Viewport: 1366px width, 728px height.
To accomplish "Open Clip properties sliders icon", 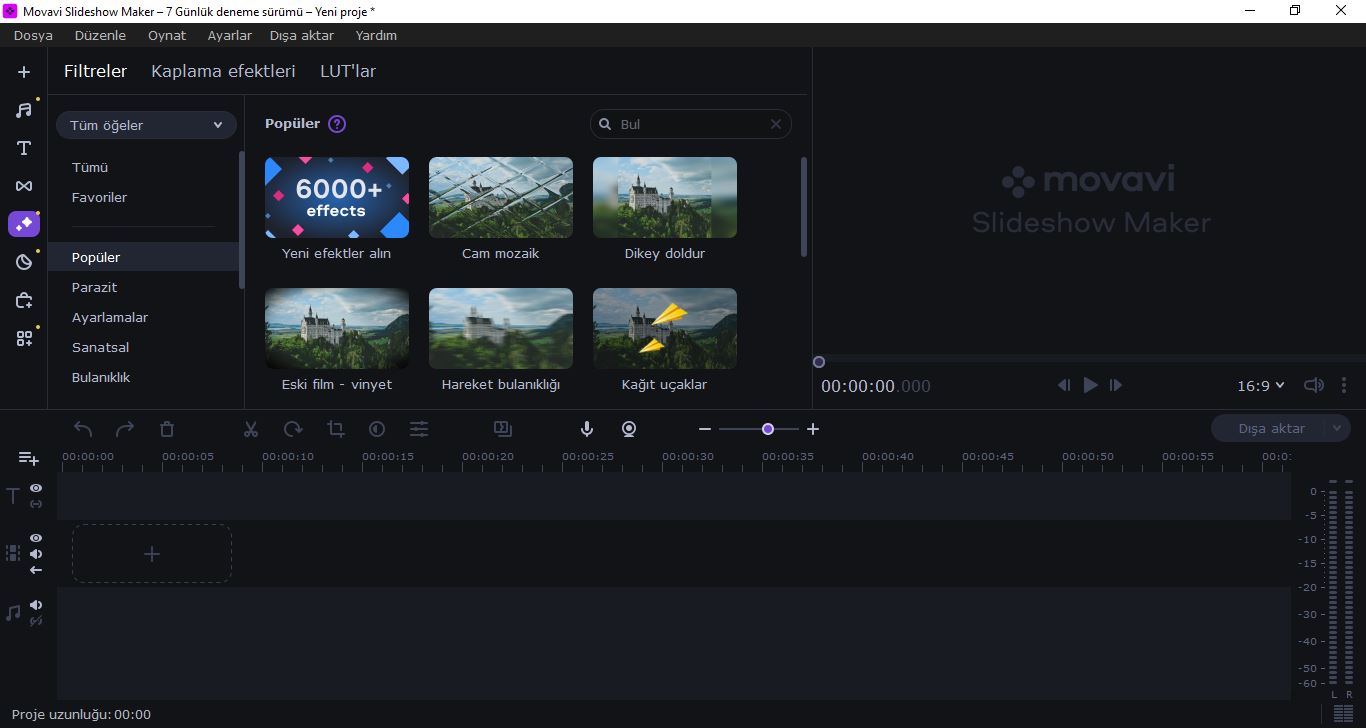I will [x=419, y=429].
